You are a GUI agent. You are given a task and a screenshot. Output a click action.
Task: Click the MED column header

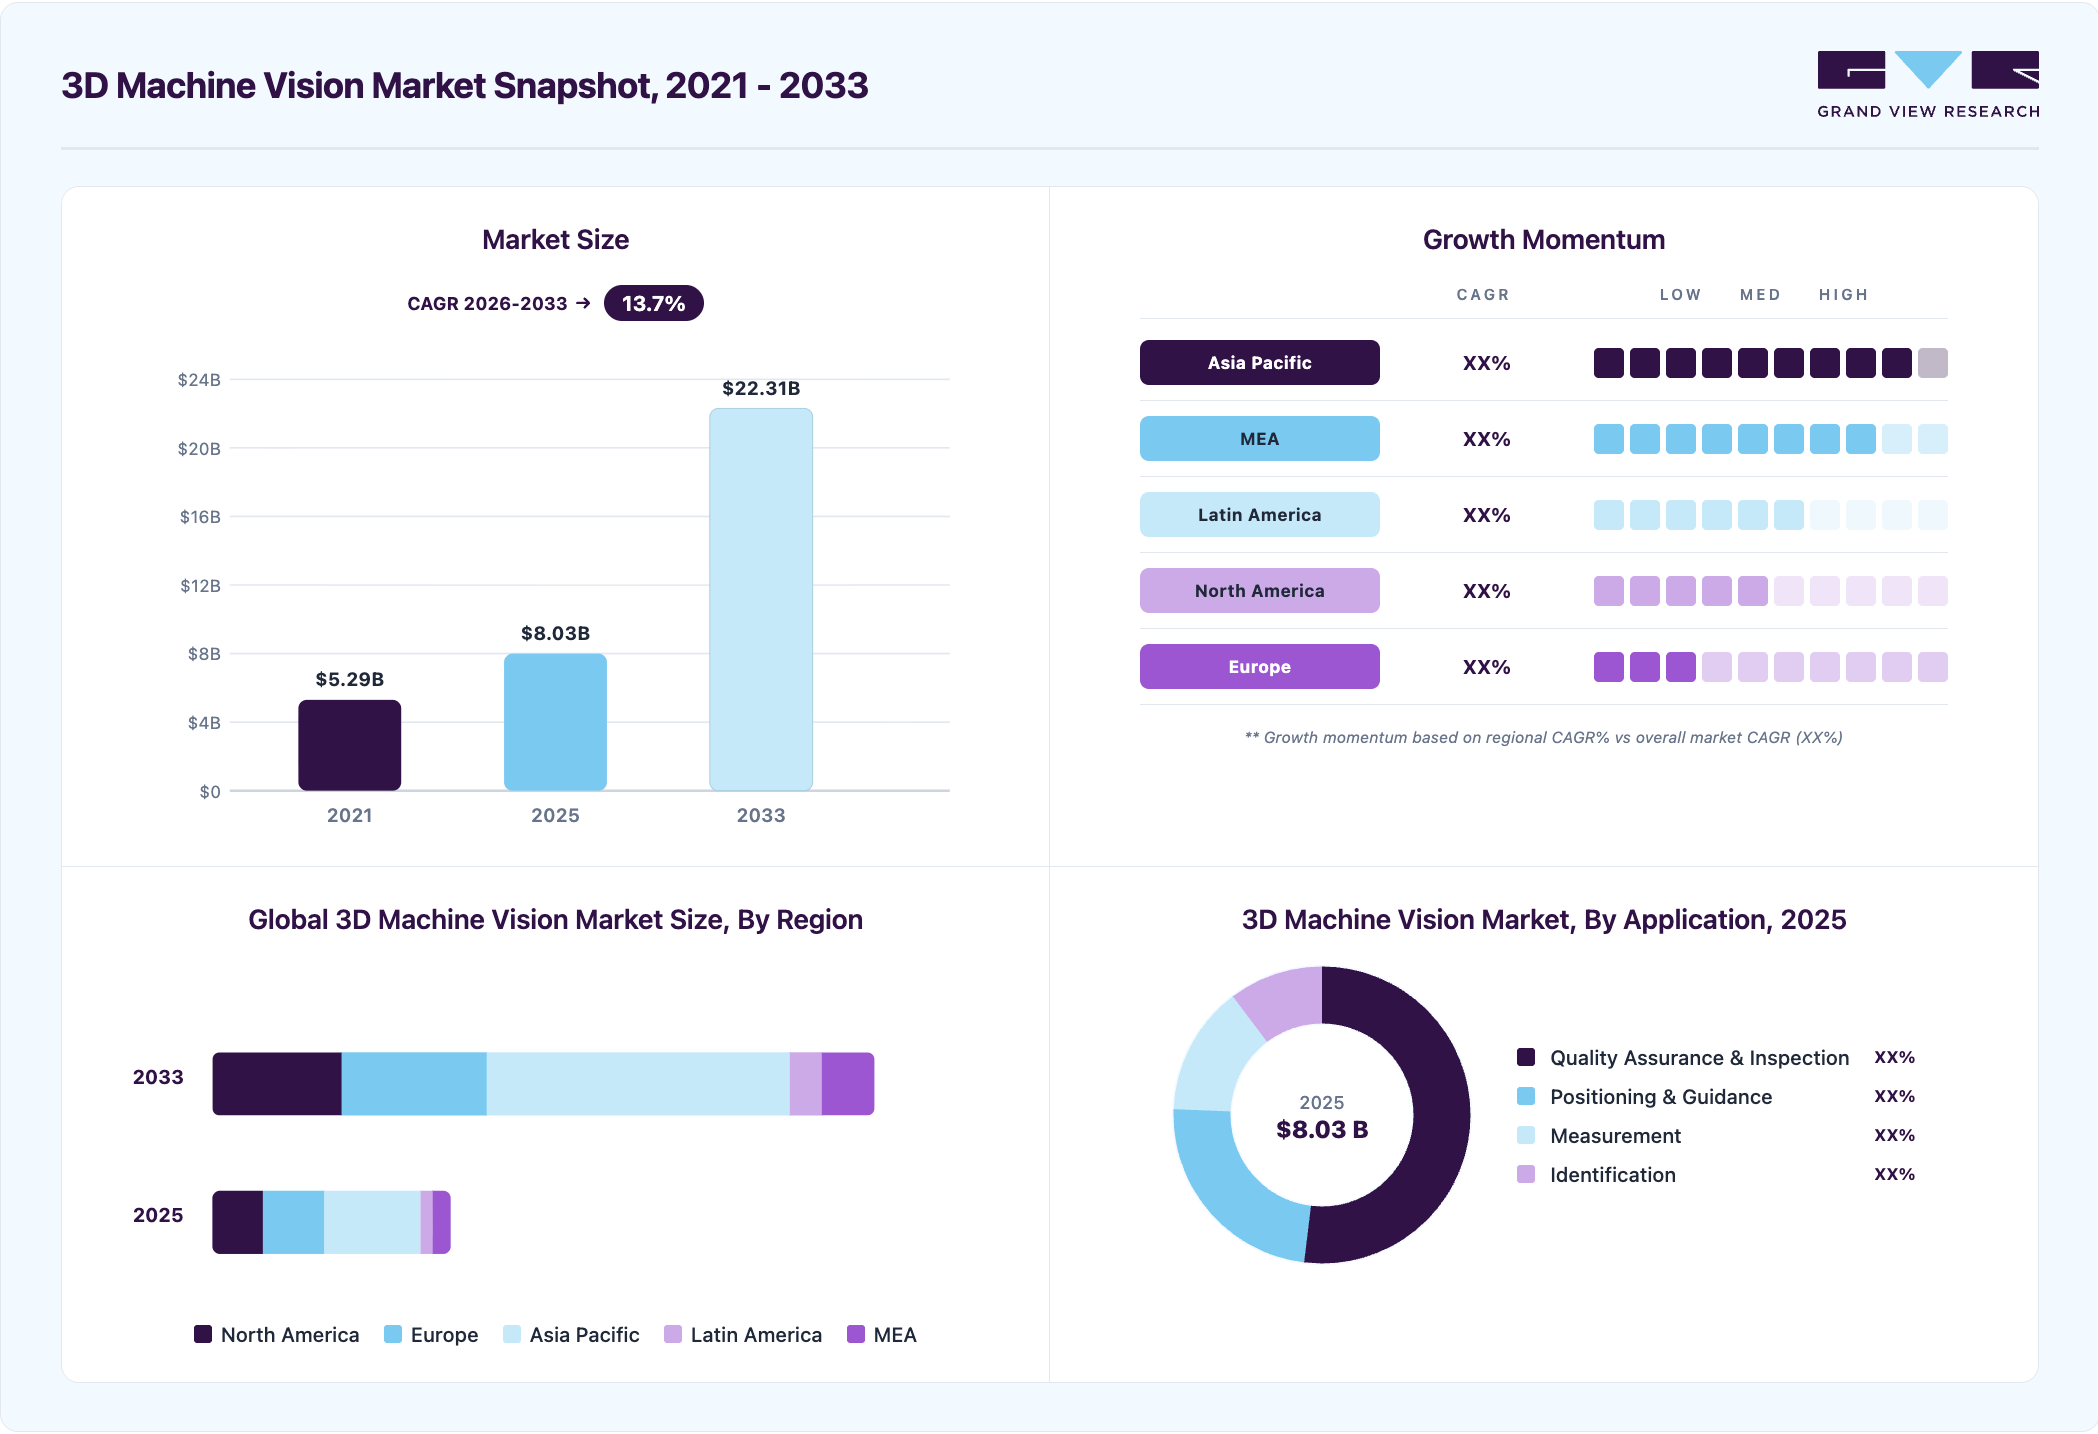pos(1760,294)
